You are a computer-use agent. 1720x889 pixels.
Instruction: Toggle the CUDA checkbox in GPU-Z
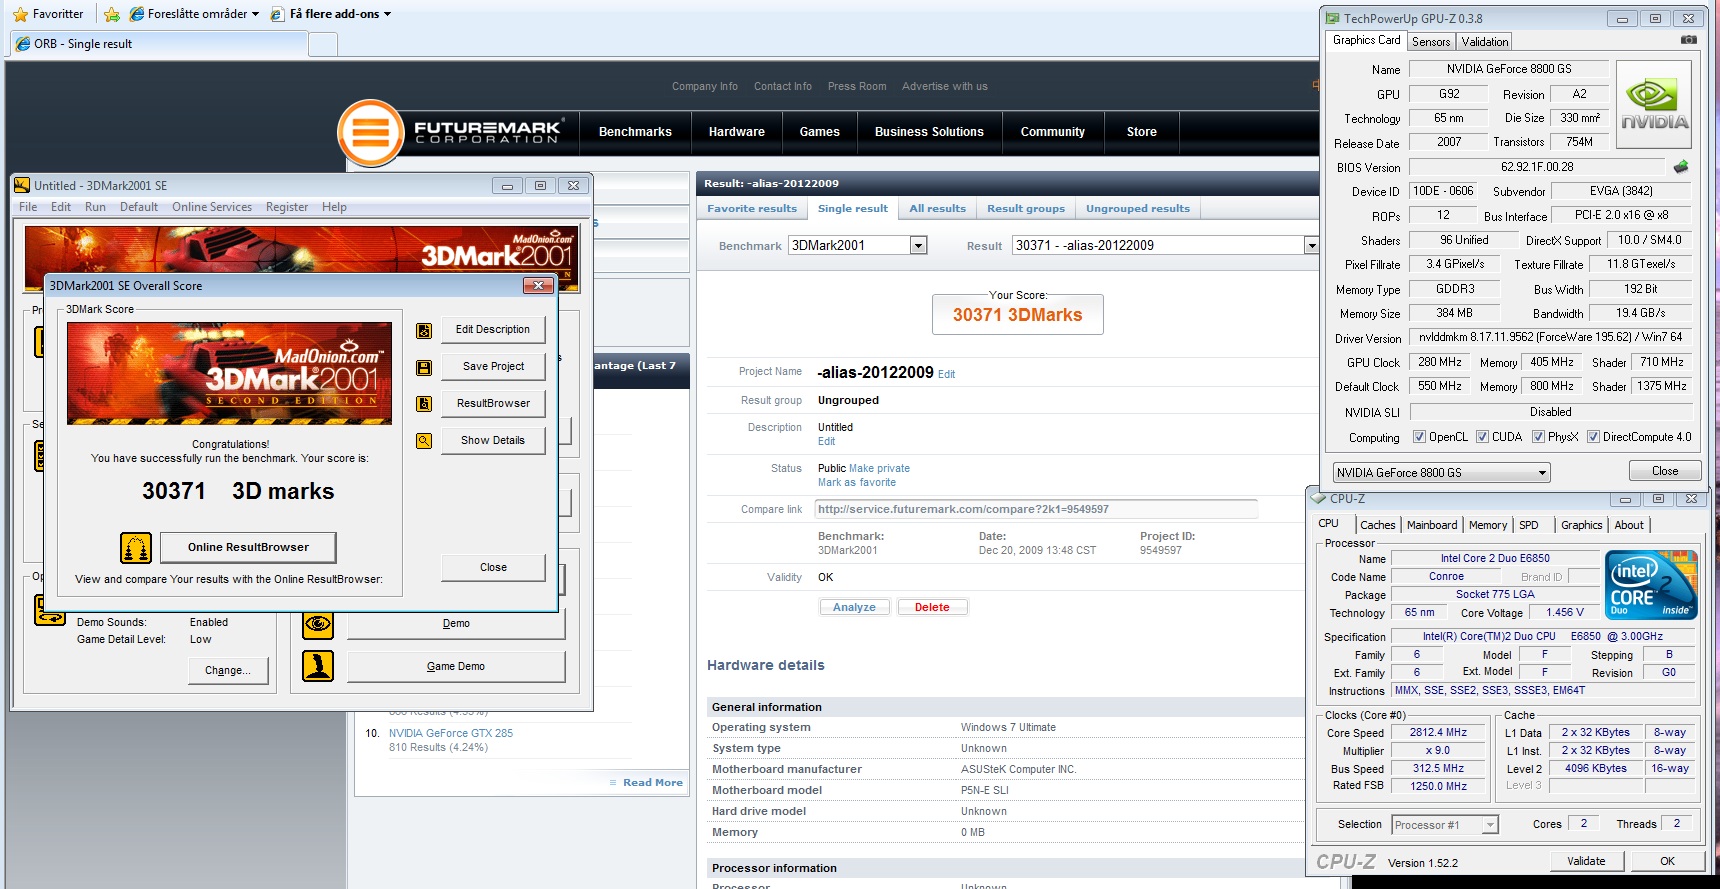1482,437
